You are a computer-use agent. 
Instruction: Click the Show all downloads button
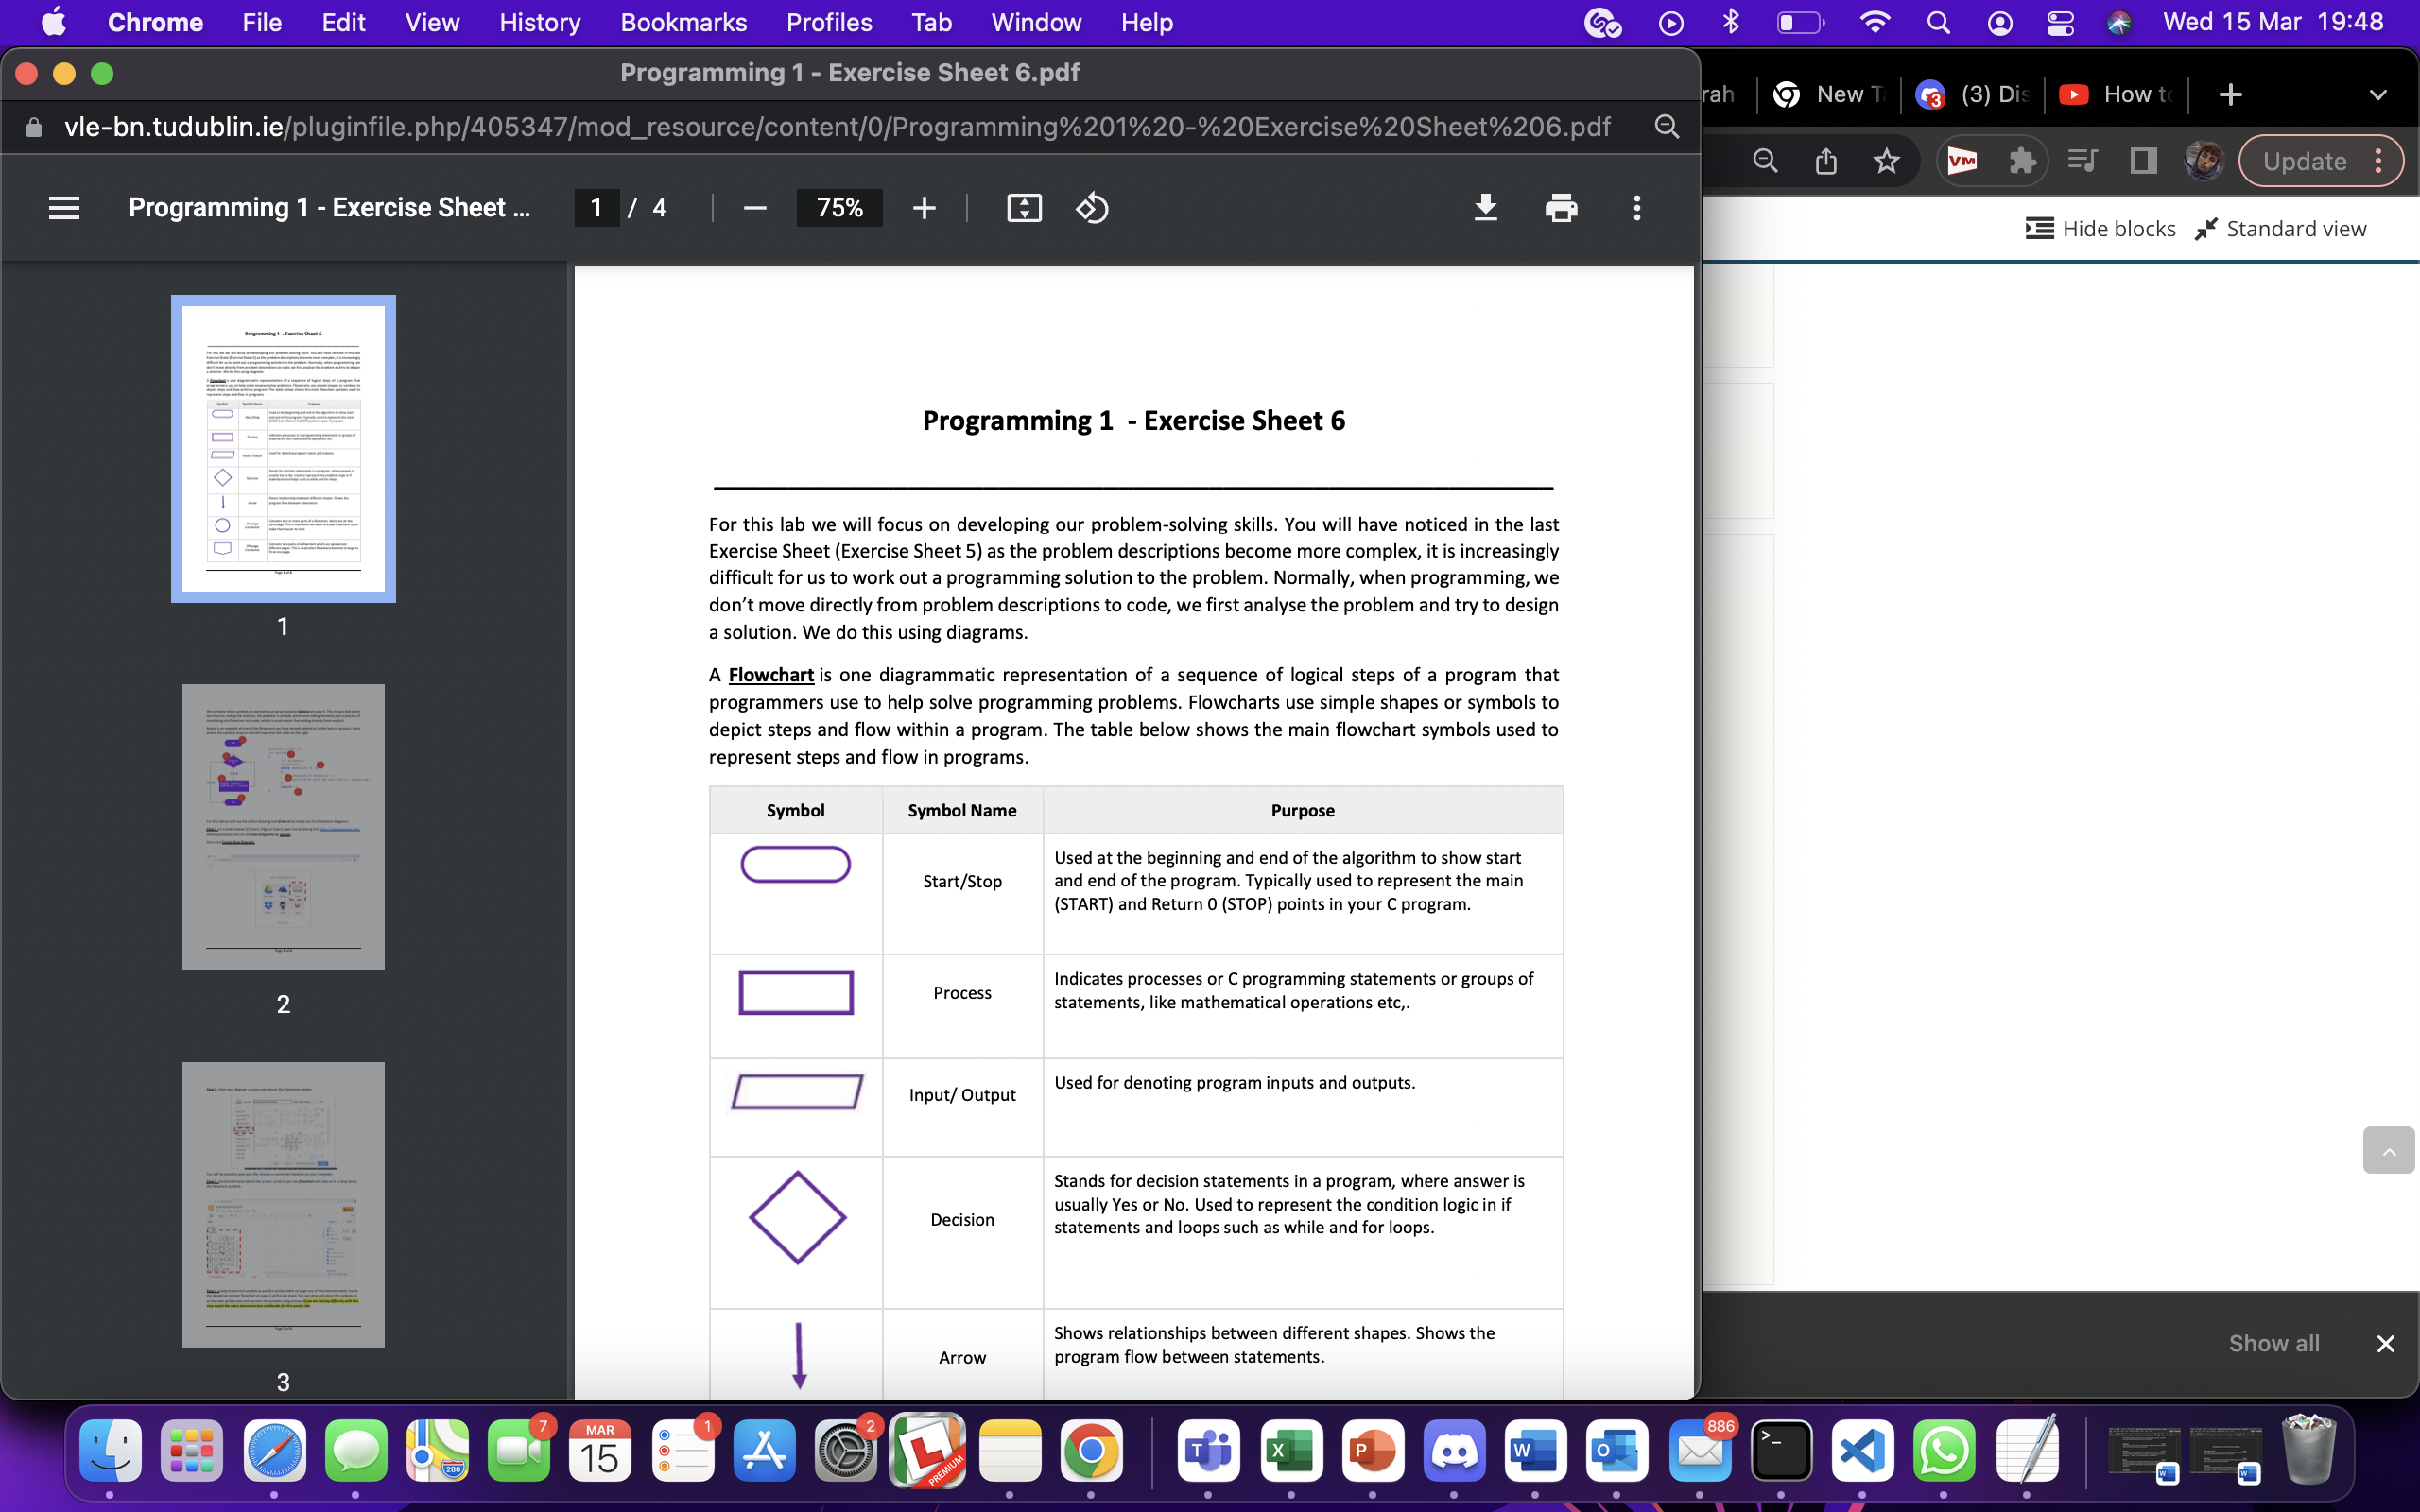pyautogui.click(x=2274, y=1343)
